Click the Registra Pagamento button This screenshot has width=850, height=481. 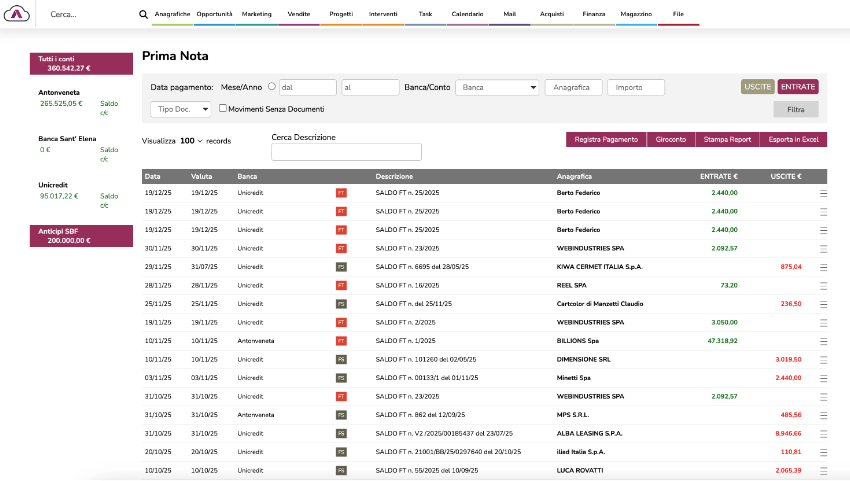pyautogui.click(x=606, y=140)
